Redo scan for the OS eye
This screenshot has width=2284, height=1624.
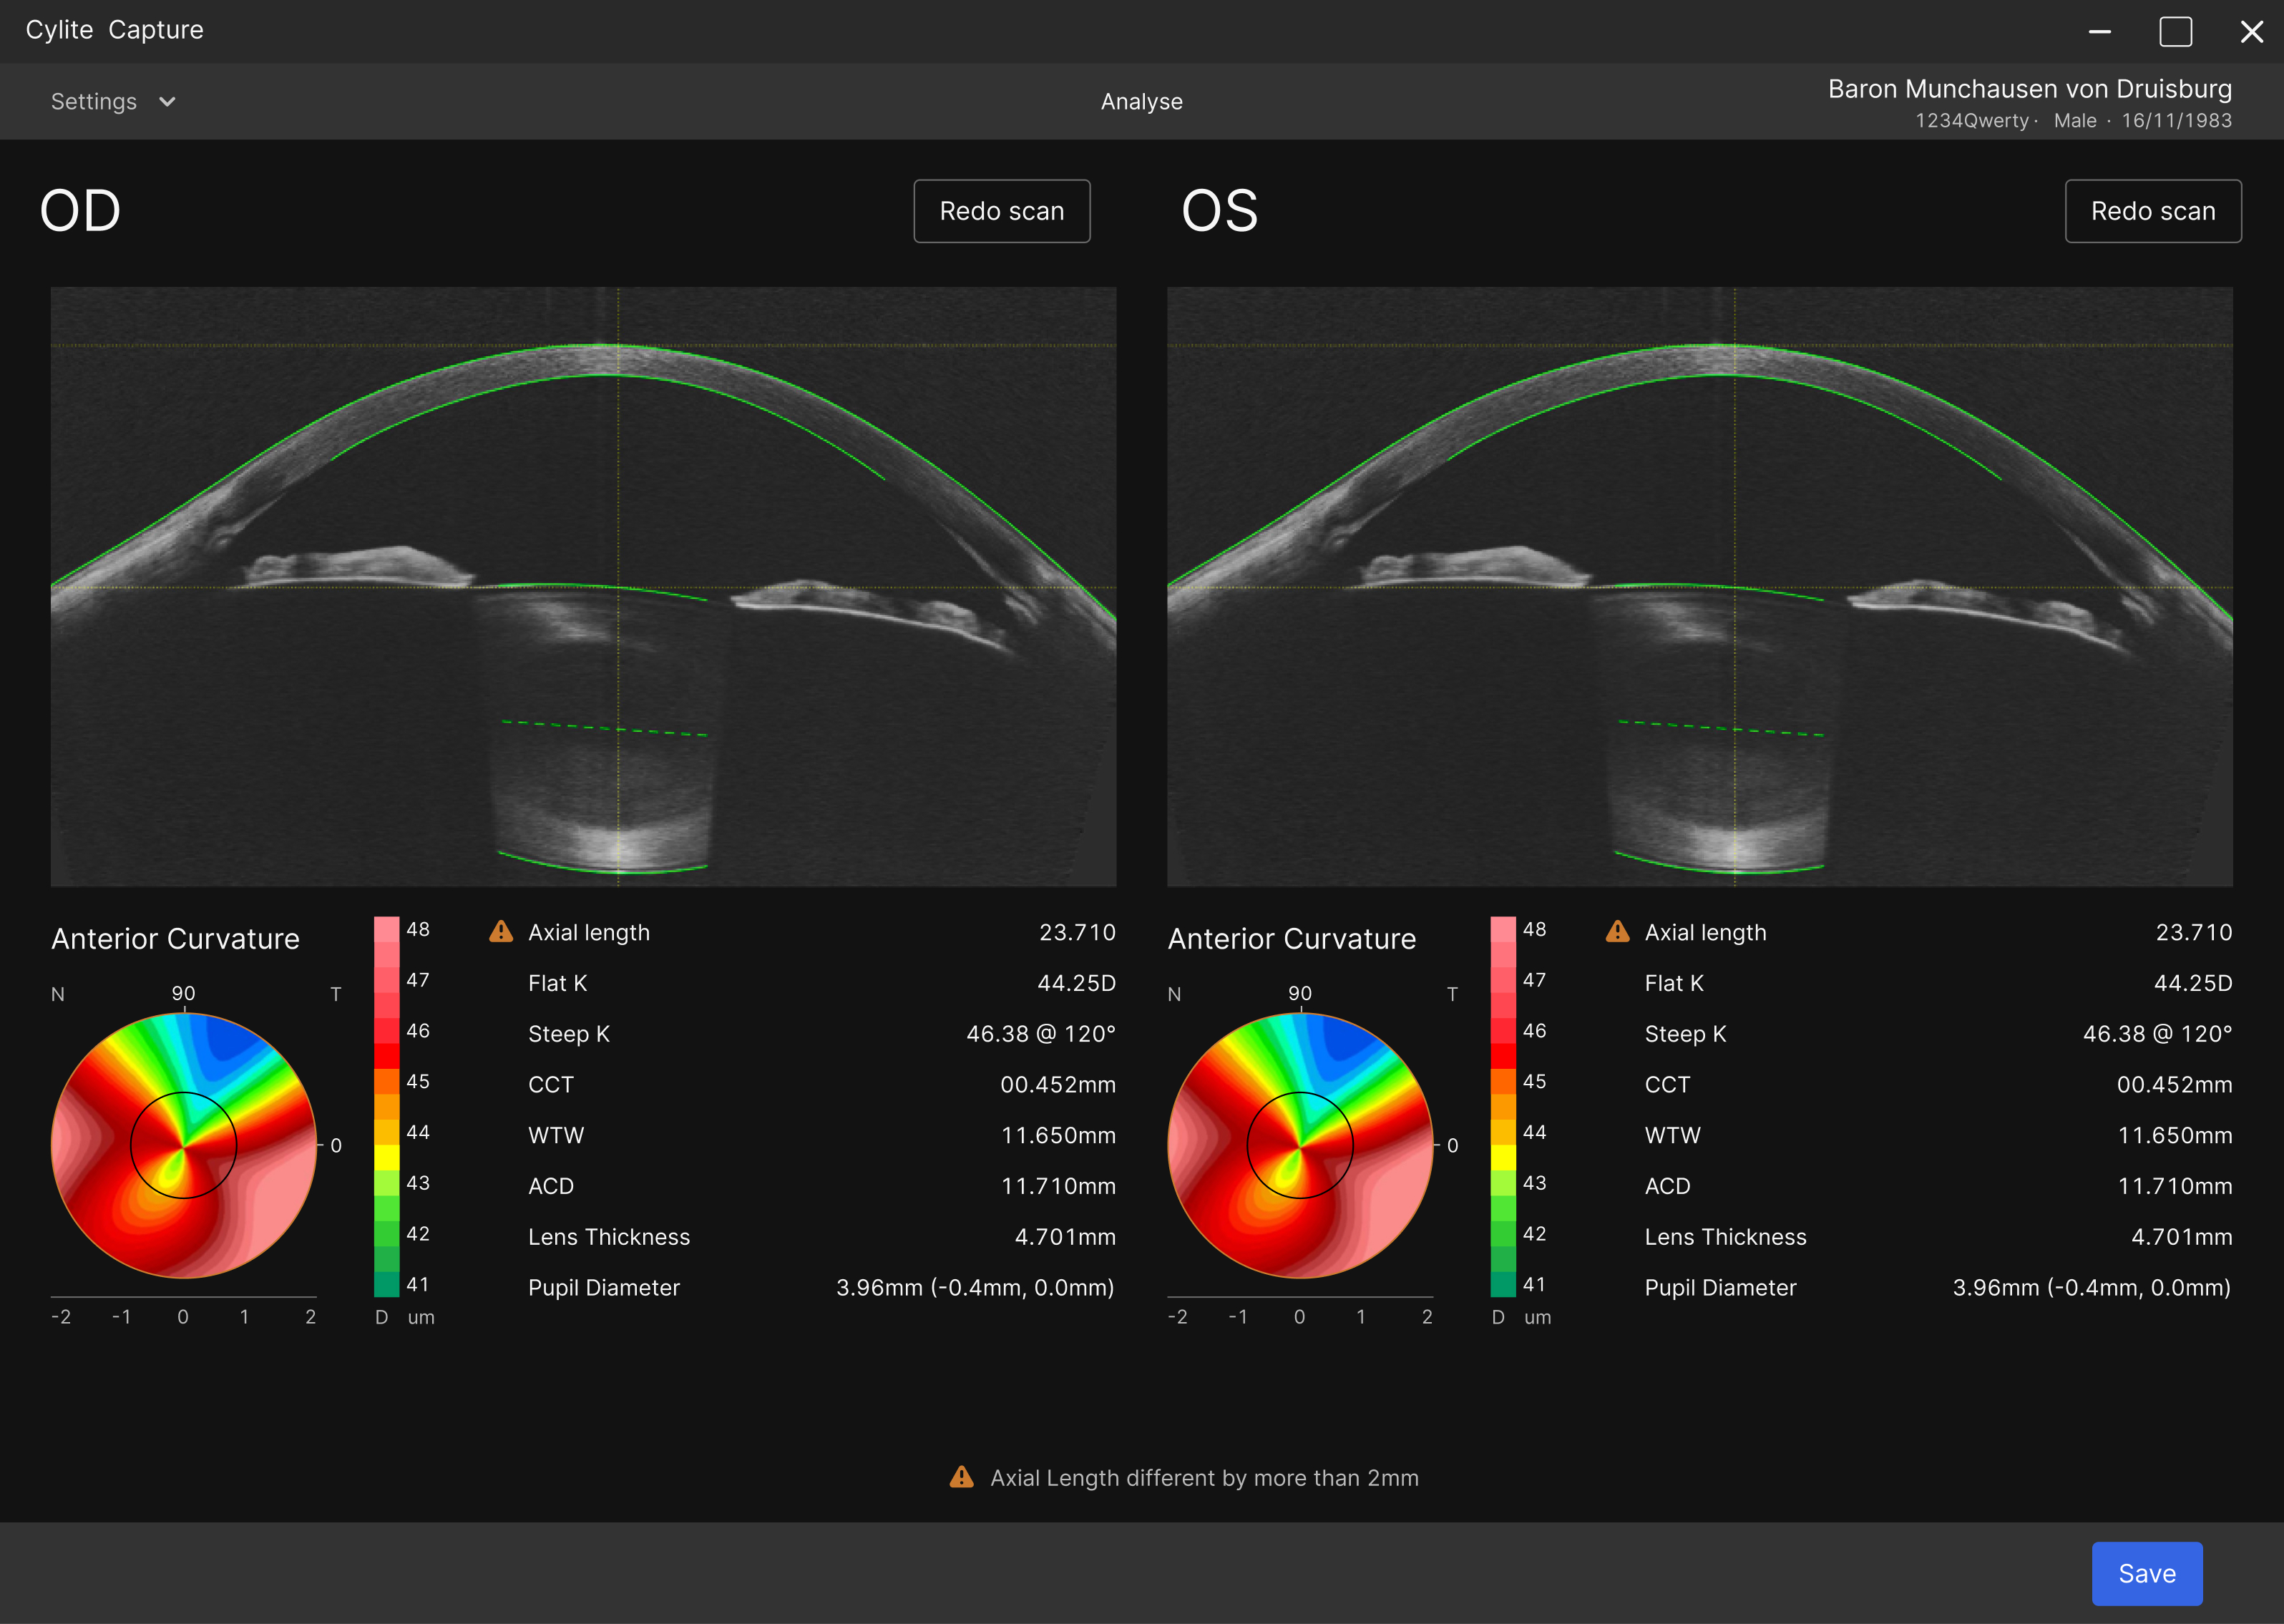click(2152, 211)
